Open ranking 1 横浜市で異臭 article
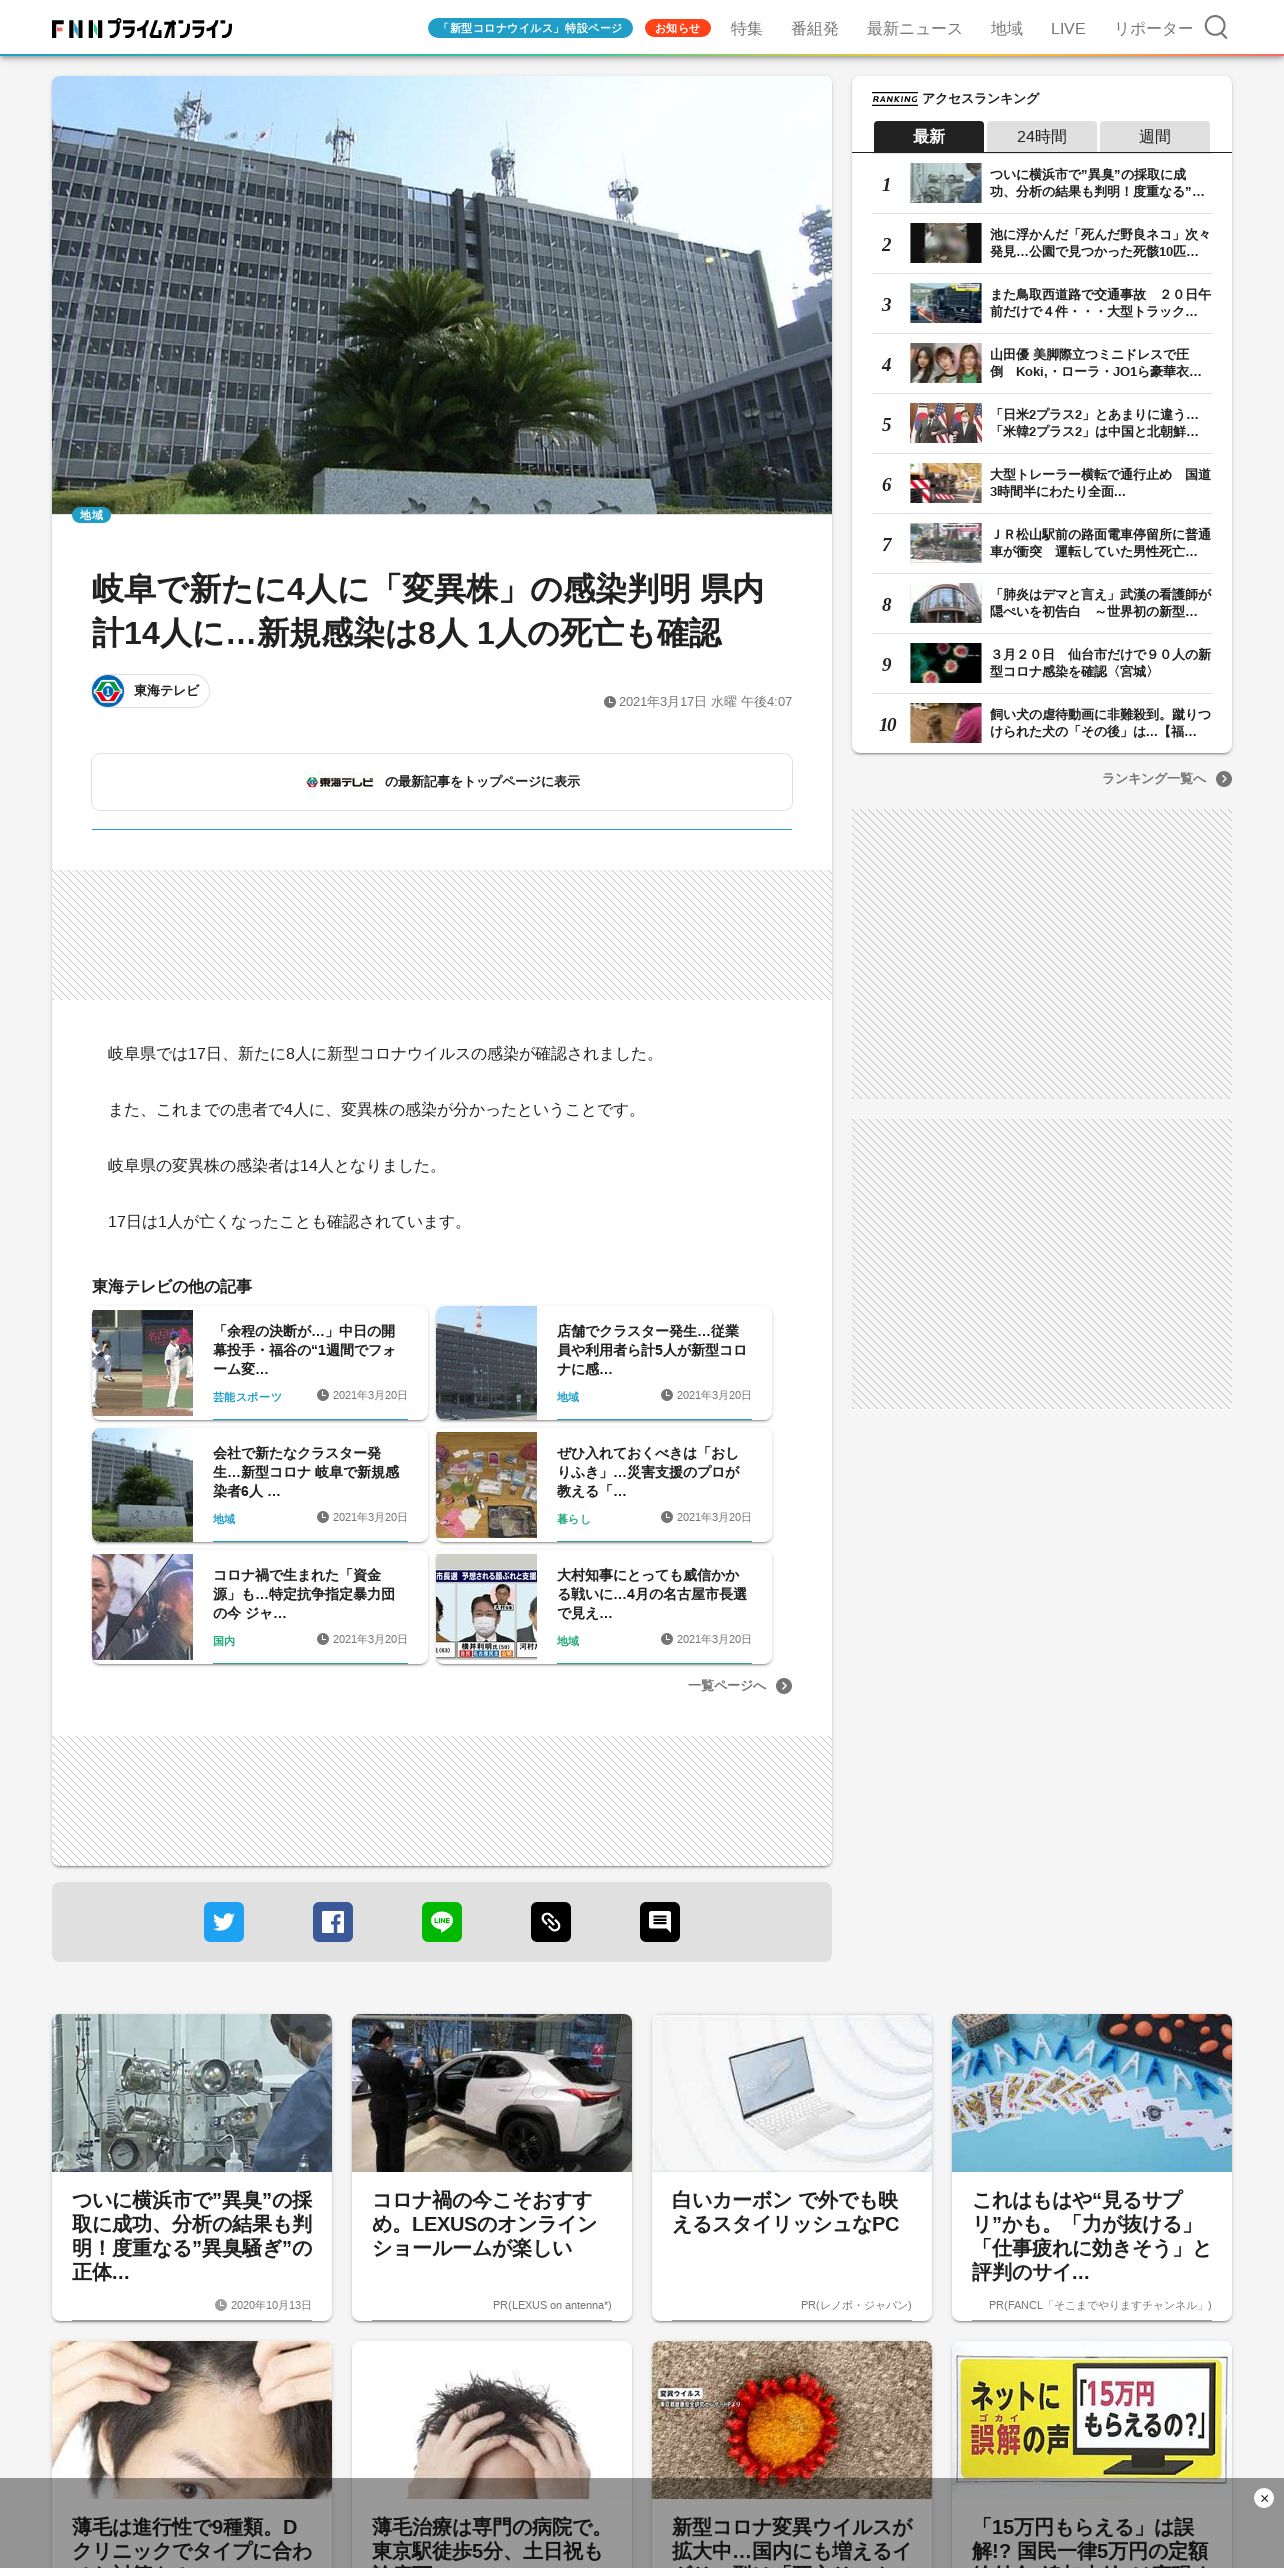The height and width of the screenshot is (2568, 1284). (1042, 184)
